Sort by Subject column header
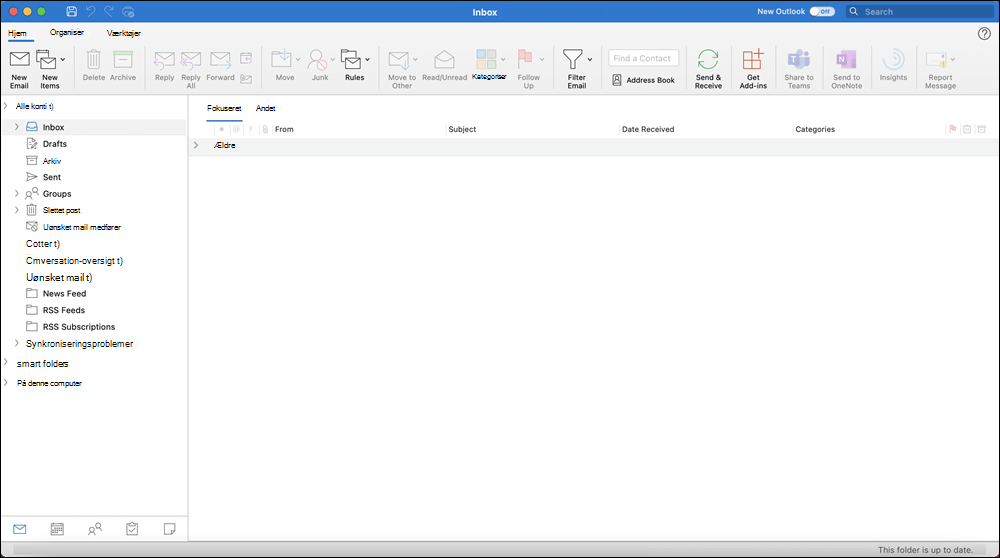The width and height of the screenshot is (1000, 558). [462, 129]
